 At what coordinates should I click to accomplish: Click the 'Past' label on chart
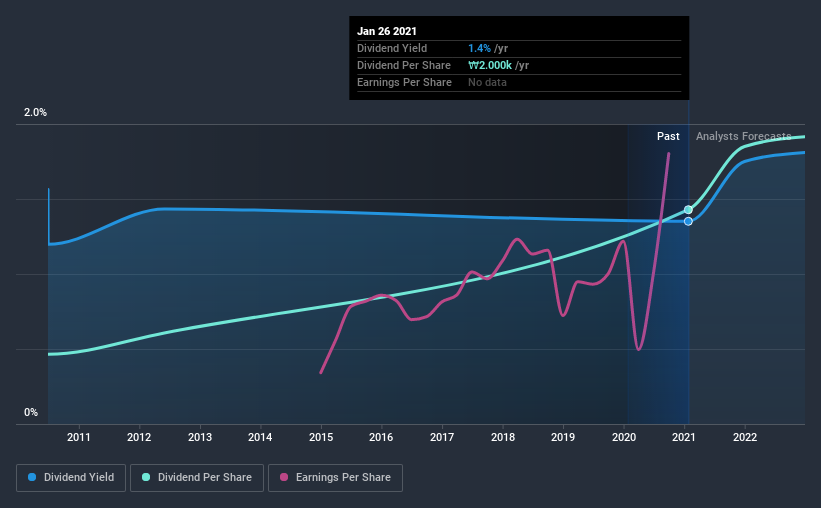pyautogui.click(x=668, y=136)
